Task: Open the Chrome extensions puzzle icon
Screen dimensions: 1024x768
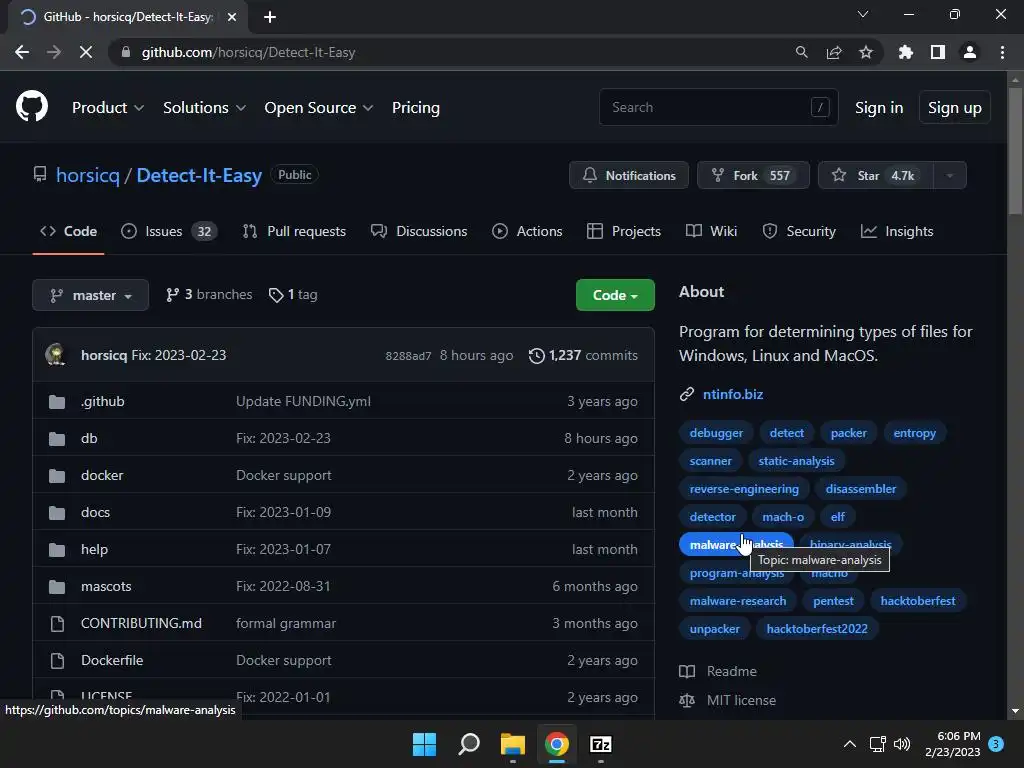Action: tap(906, 52)
